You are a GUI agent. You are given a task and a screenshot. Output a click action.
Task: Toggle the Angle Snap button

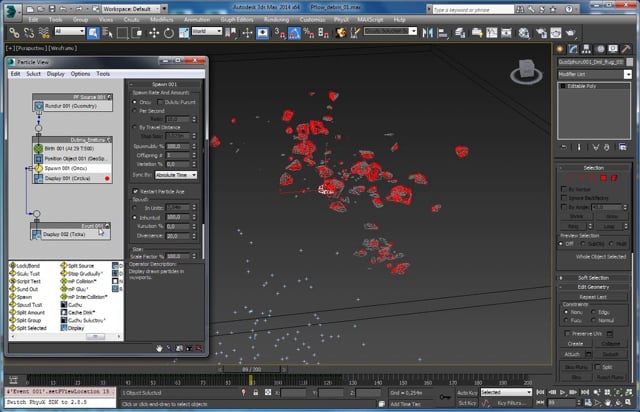point(294,33)
